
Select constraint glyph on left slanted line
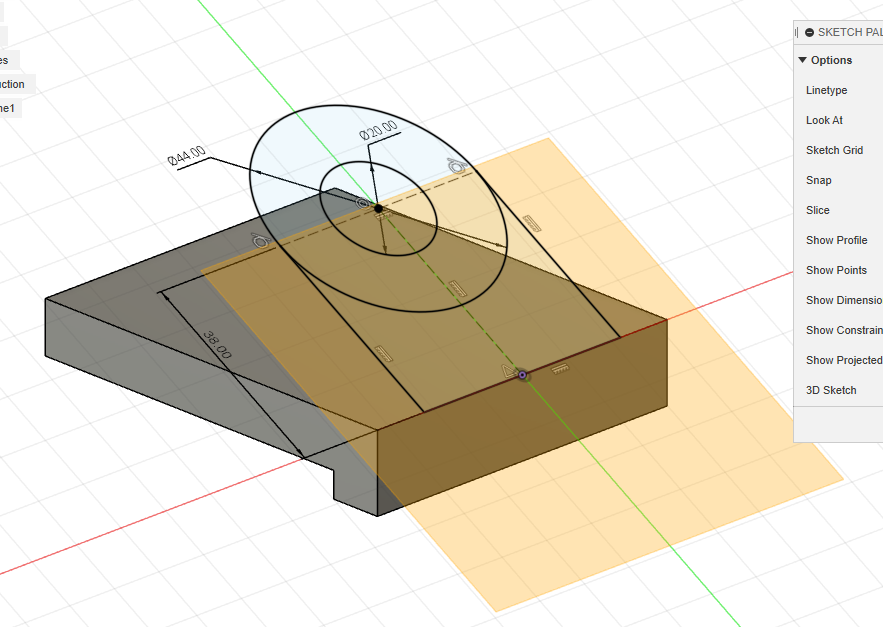(381, 351)
